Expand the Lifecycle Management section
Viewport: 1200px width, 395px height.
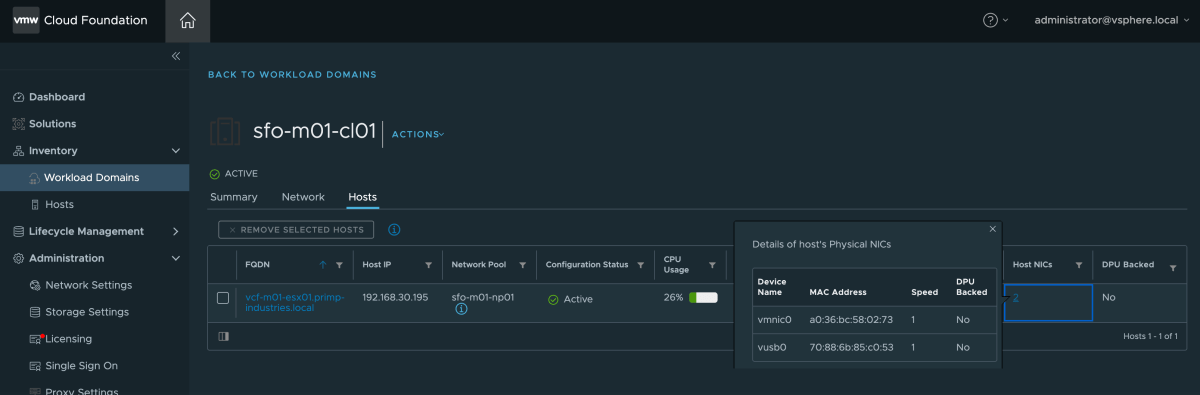click(x=175, y=231)
